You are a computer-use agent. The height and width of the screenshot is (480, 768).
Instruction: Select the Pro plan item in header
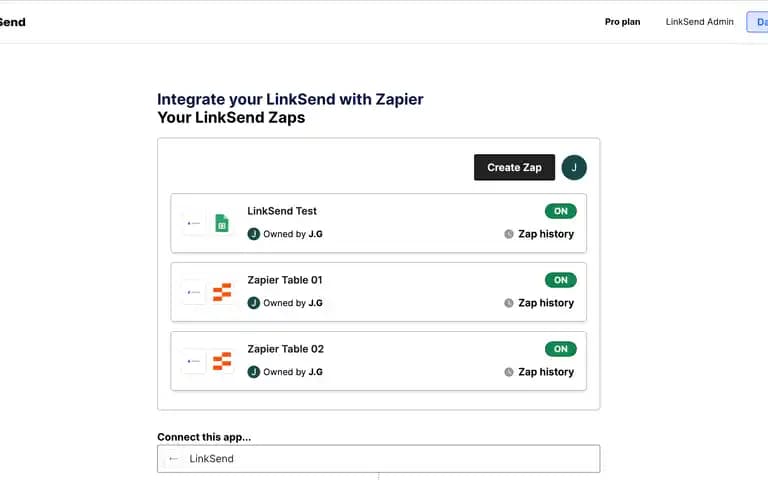pyautogui.click(x=623, y=22)
